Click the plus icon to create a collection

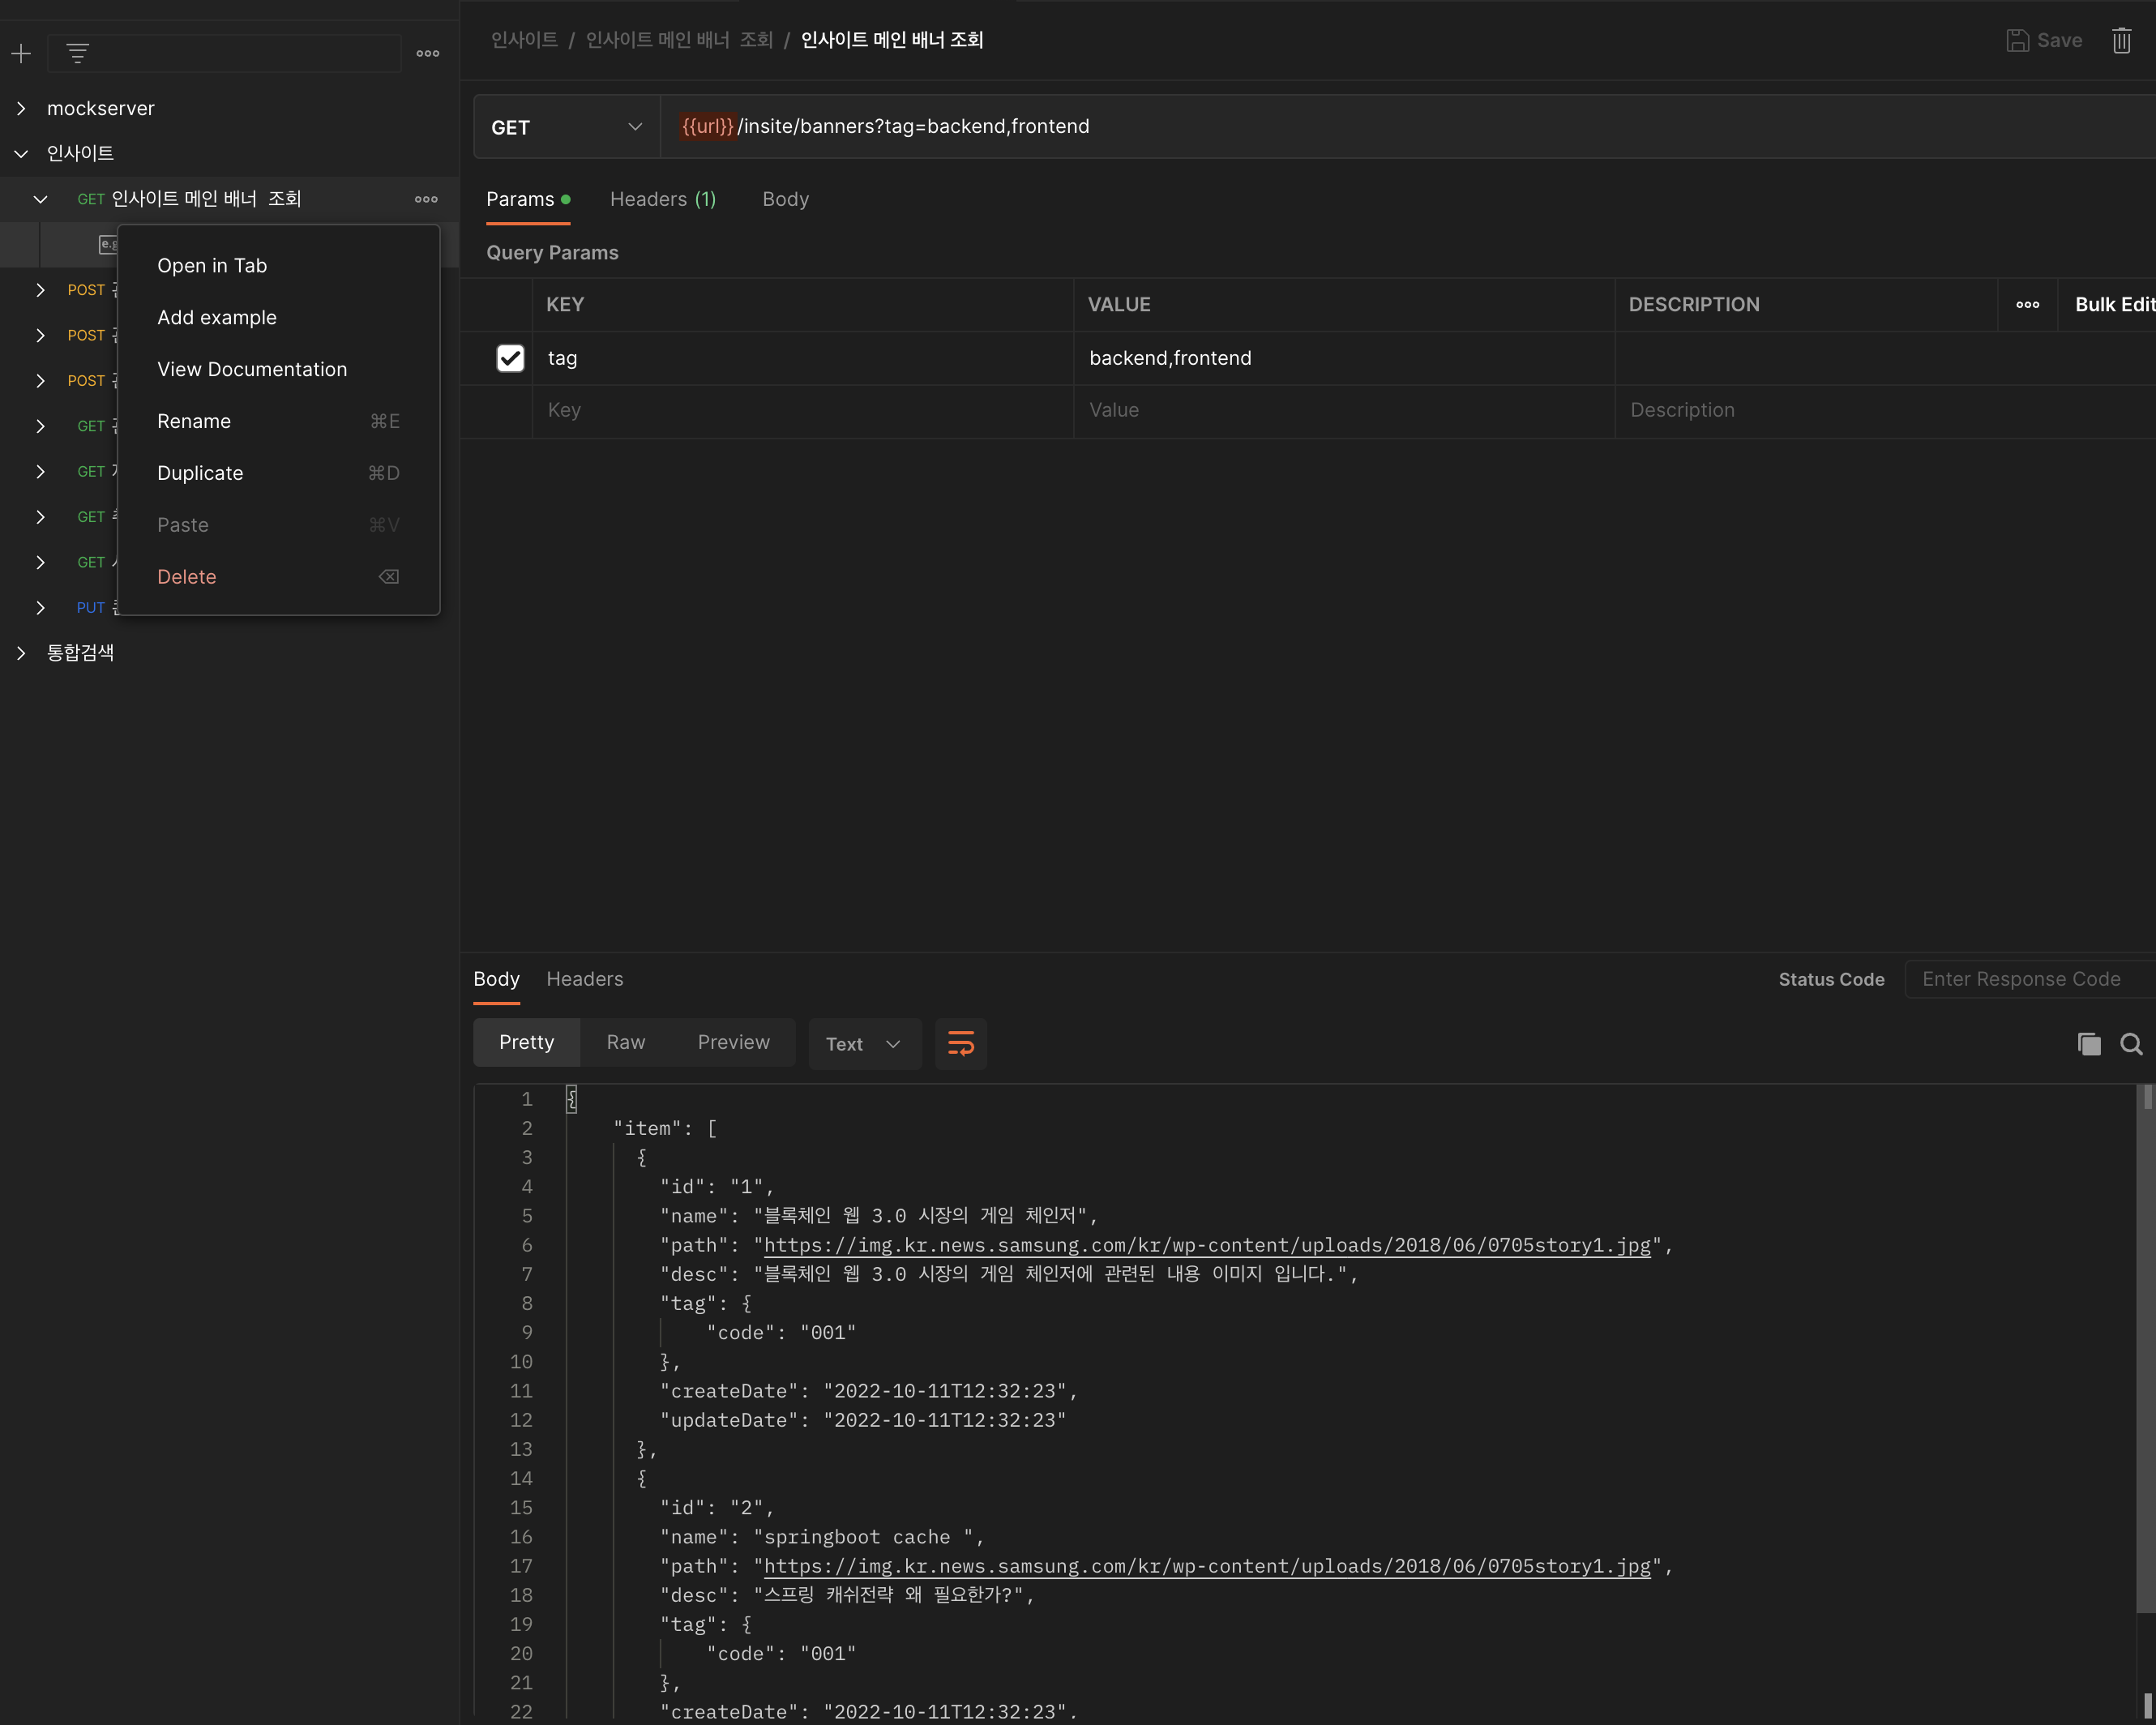pos(21,53)
